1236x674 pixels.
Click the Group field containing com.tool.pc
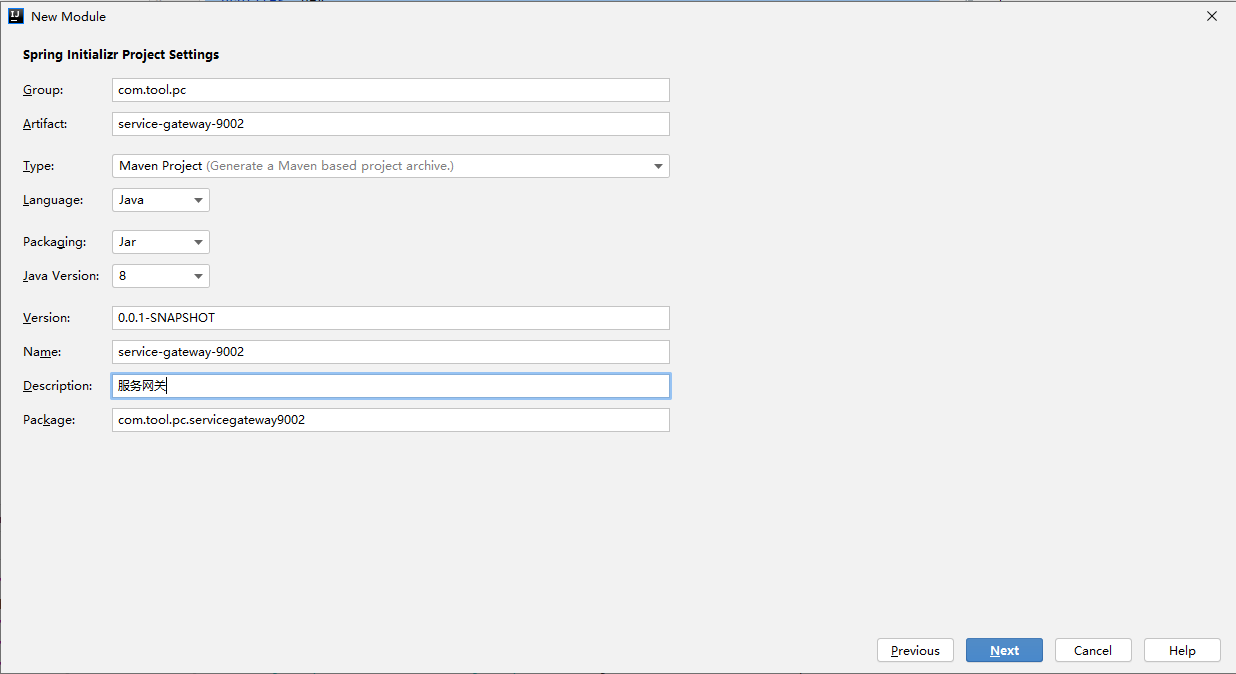(390, 90)
